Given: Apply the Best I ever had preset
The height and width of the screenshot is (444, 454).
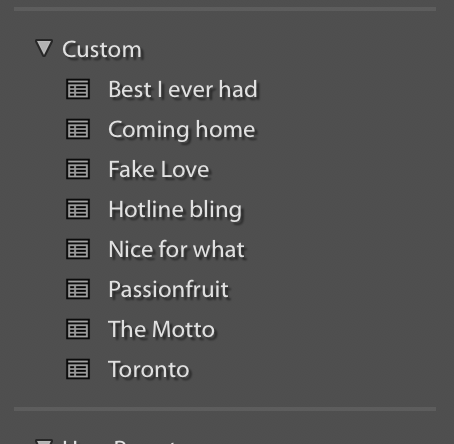Looking at the screenshot, I should click(183, 89).
